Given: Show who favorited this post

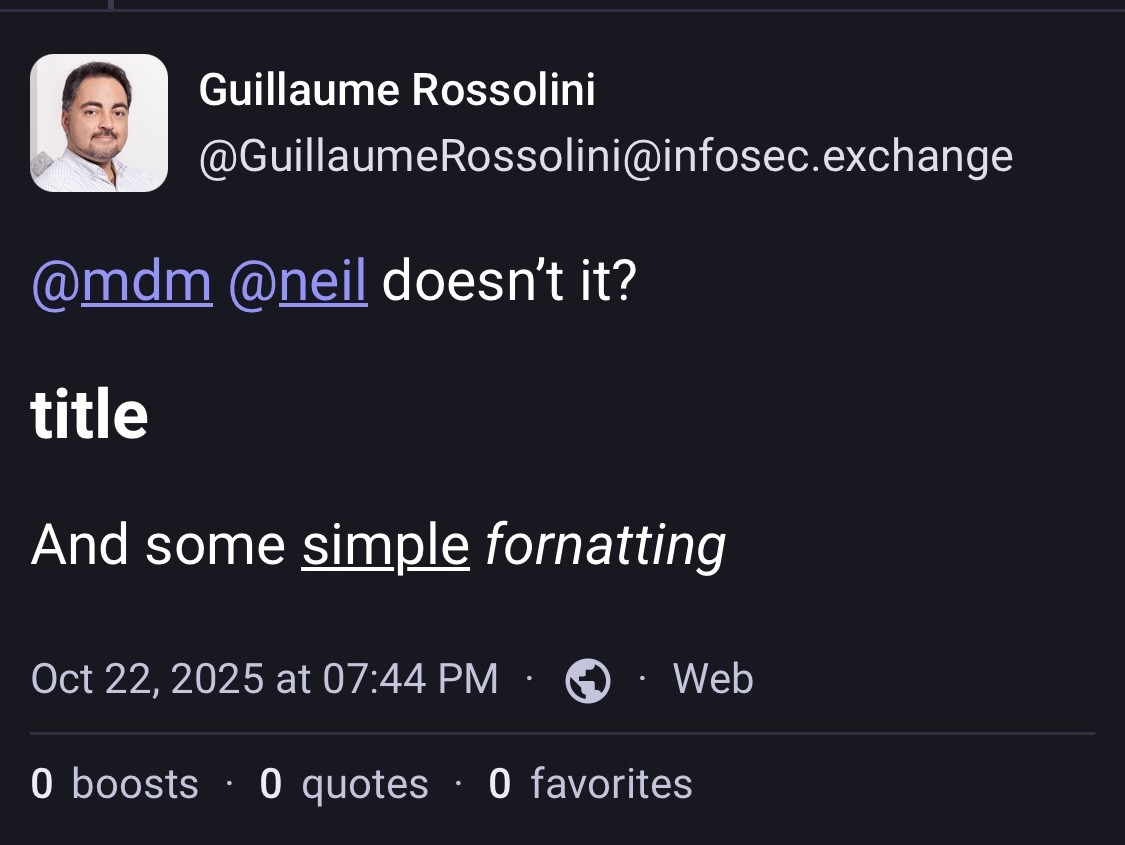Looking at the screenshot, I should tap(610, 784).
